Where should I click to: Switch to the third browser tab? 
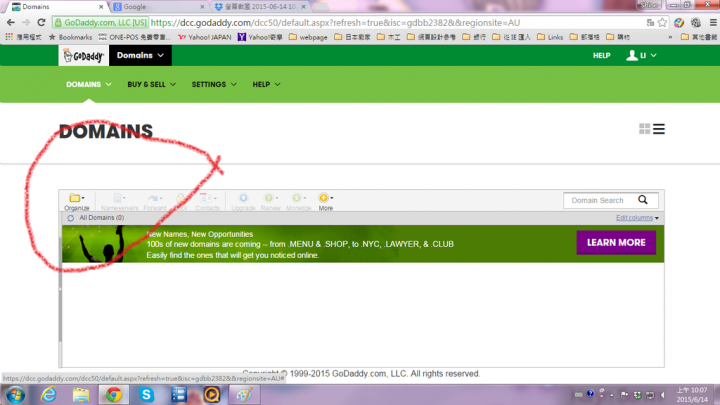pyautogui.click(x=260, y=6)
